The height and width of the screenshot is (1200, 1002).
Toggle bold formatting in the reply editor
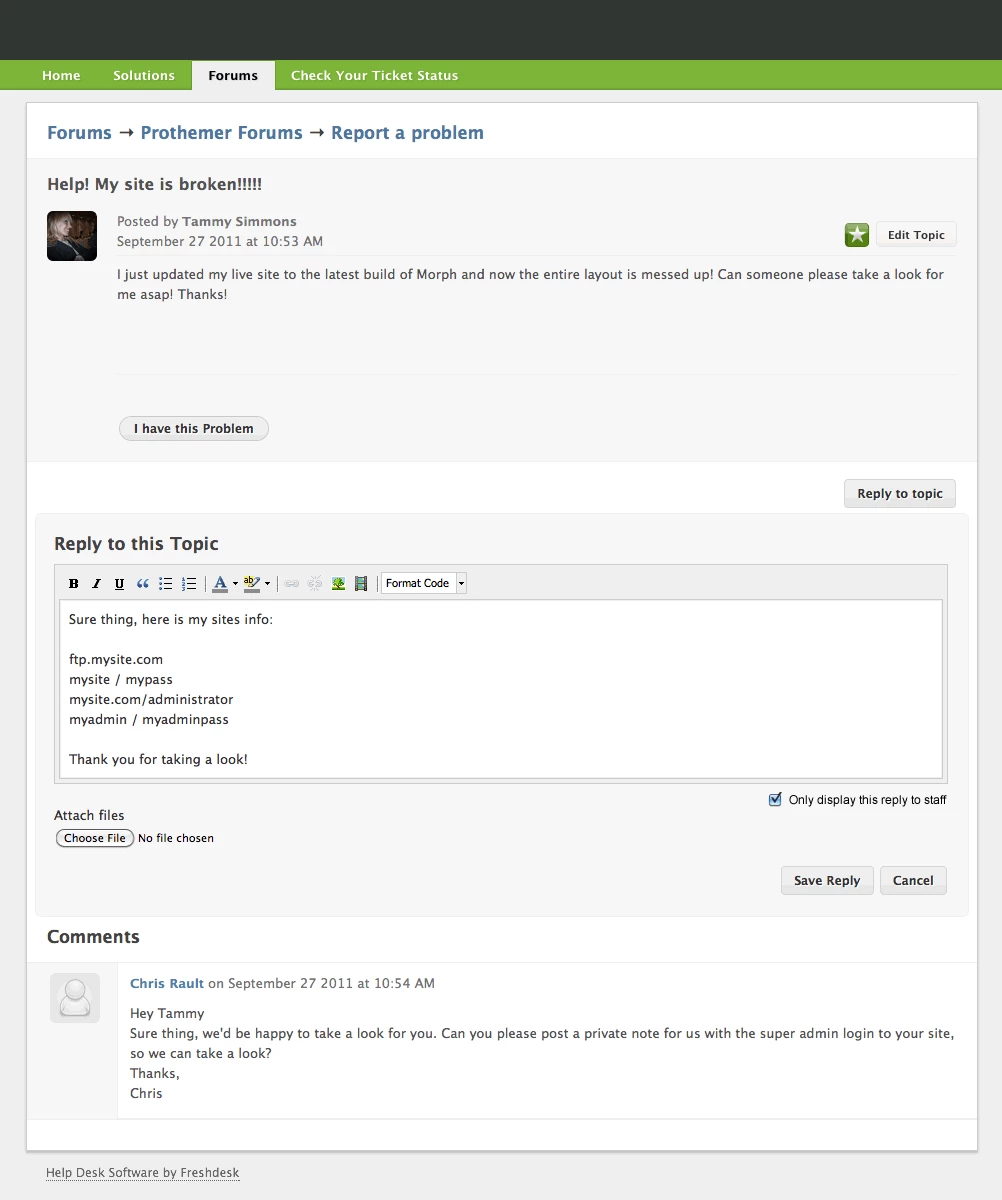coord(74,583)
